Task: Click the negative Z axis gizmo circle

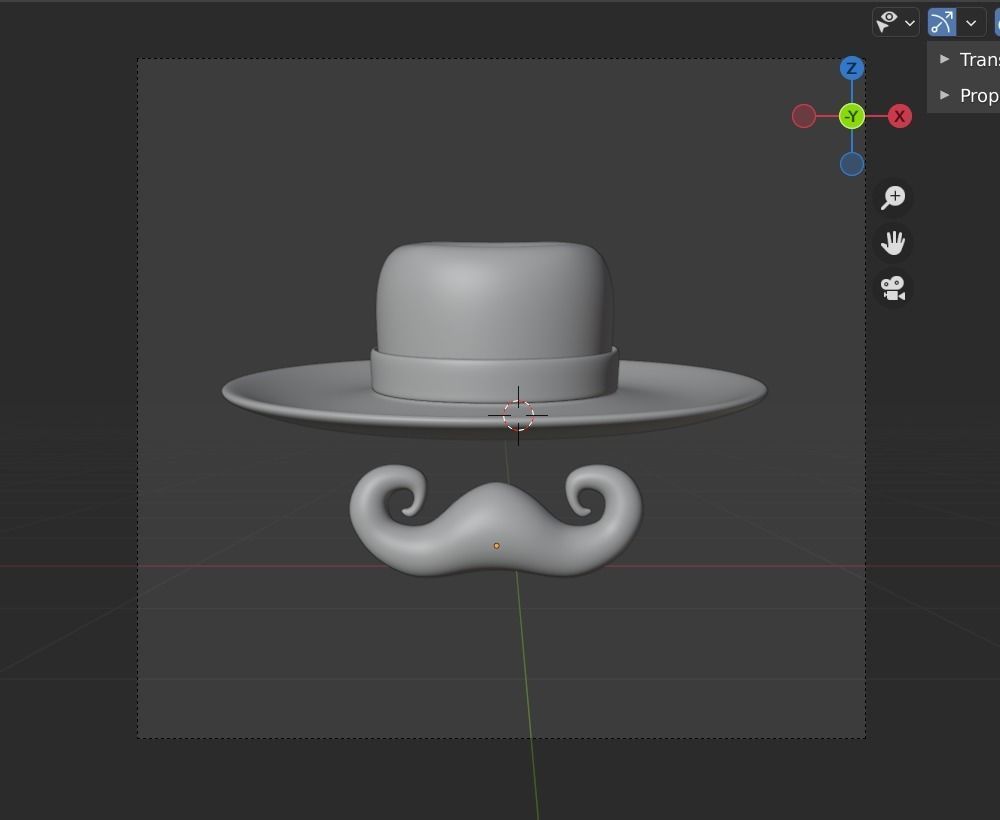Action: pyautogui.click(x=851, y=164)
